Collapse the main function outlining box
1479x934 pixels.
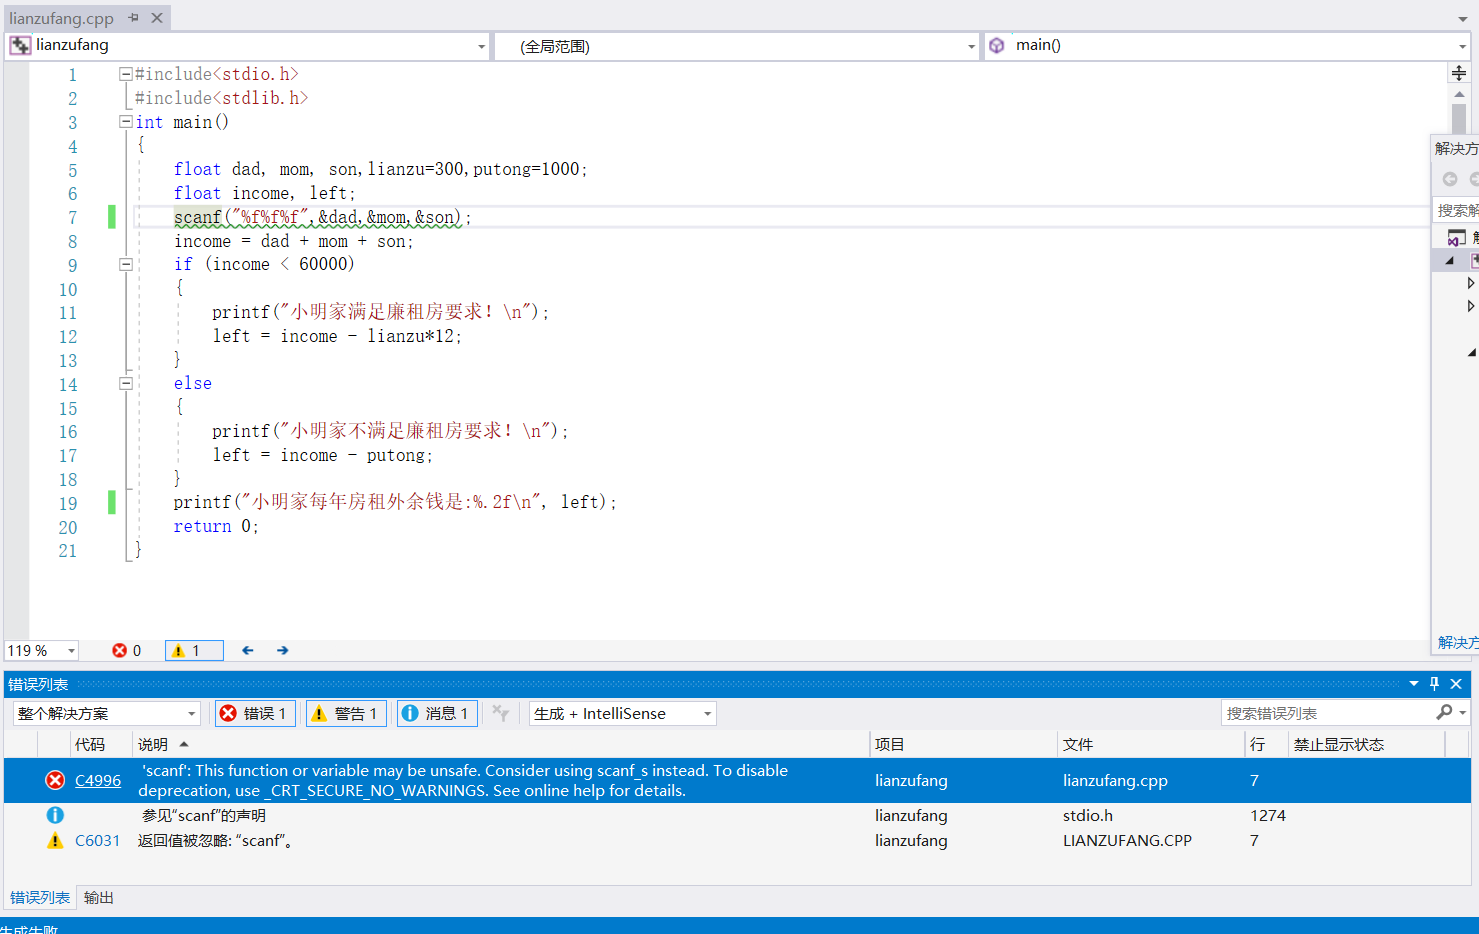(126, 121)
